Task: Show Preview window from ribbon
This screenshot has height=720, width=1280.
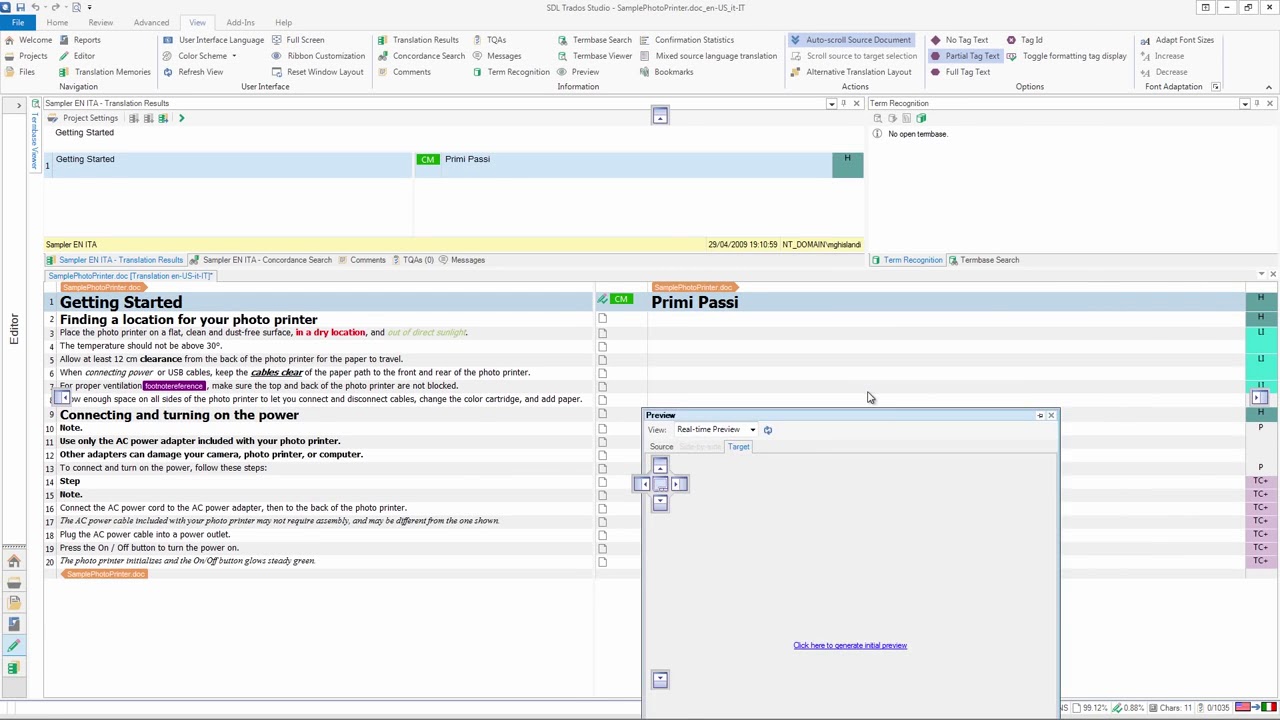Action: pos(578,72)
